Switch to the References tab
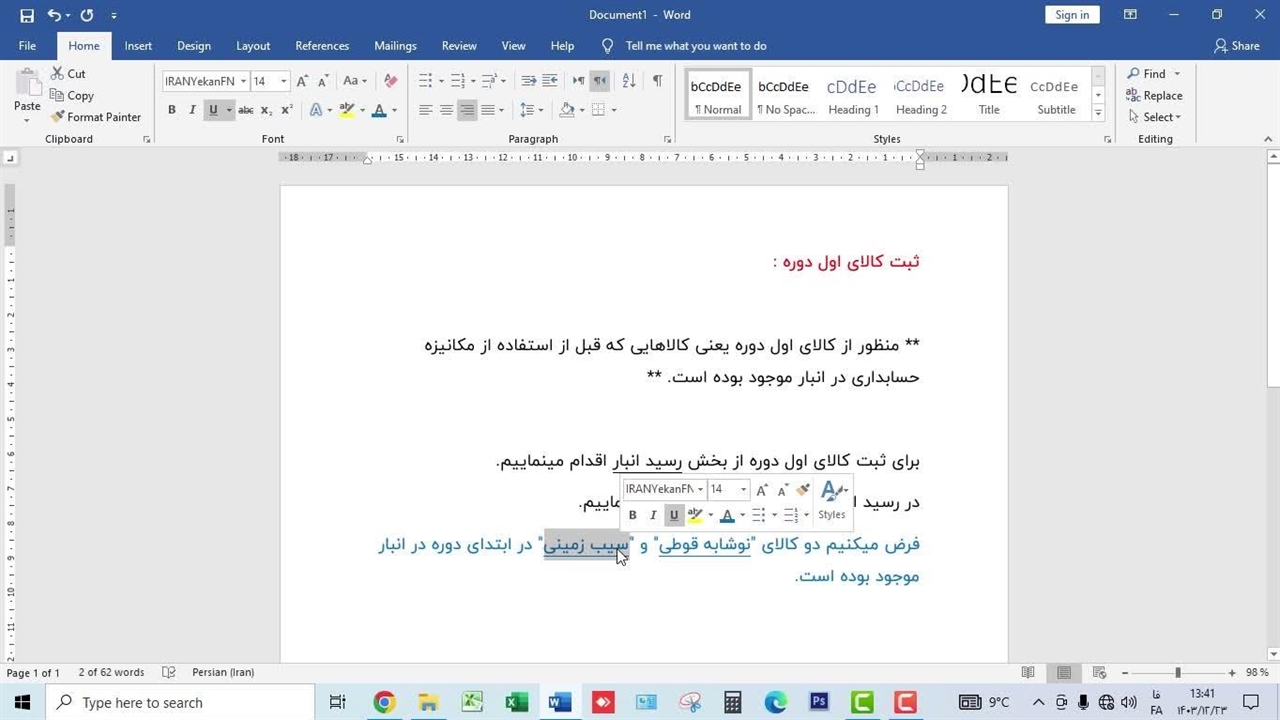Image resolution: width=1280 pixels, height=720 pixels. pyautogui.click(x=322, y=46)
